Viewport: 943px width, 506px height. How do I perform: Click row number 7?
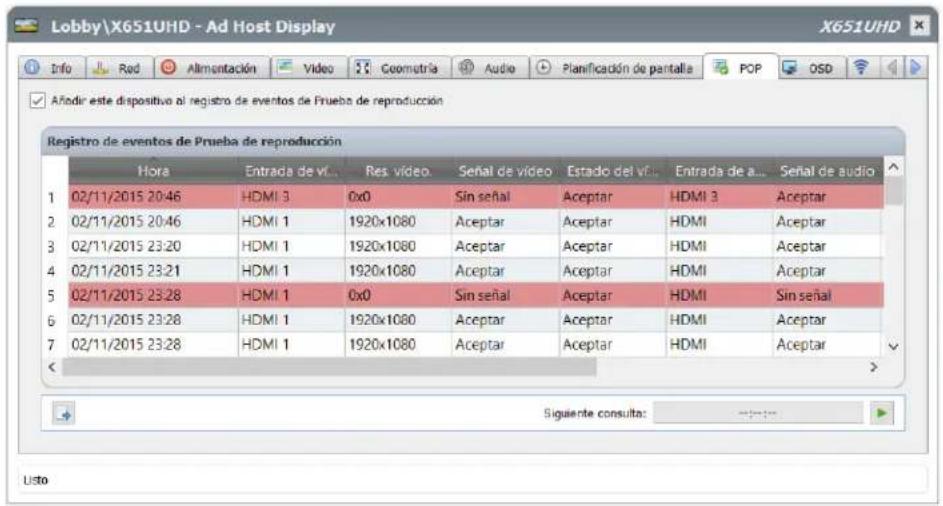click(x=51, y=345)
